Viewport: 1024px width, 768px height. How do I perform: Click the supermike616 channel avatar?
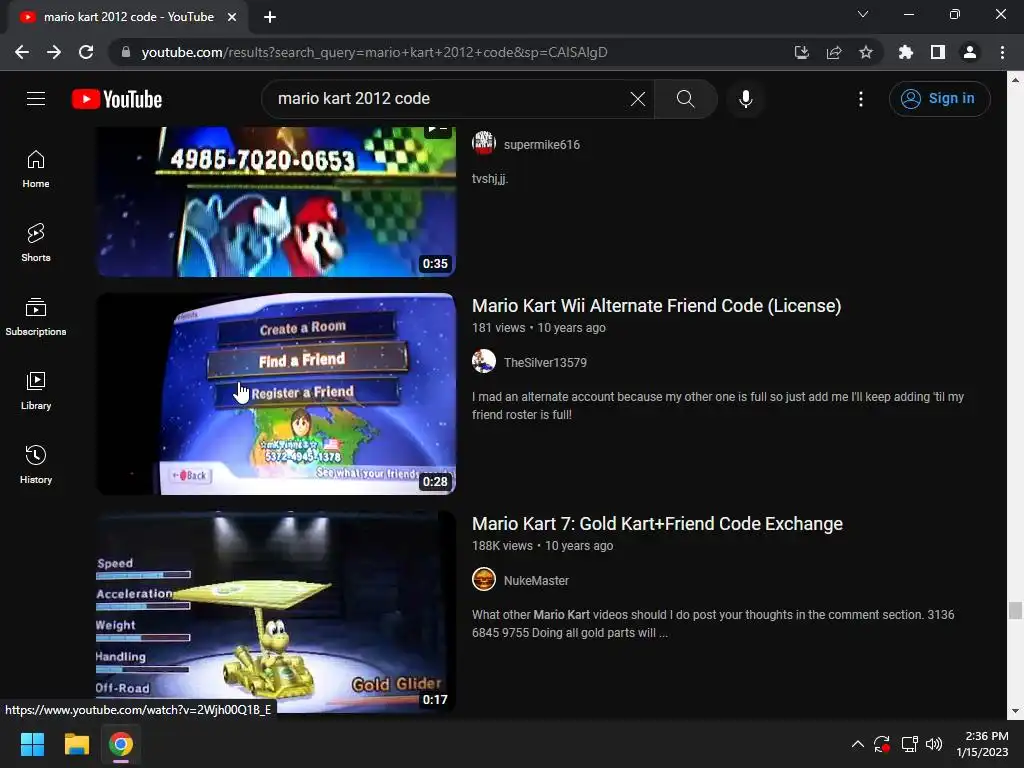[484, 144]
